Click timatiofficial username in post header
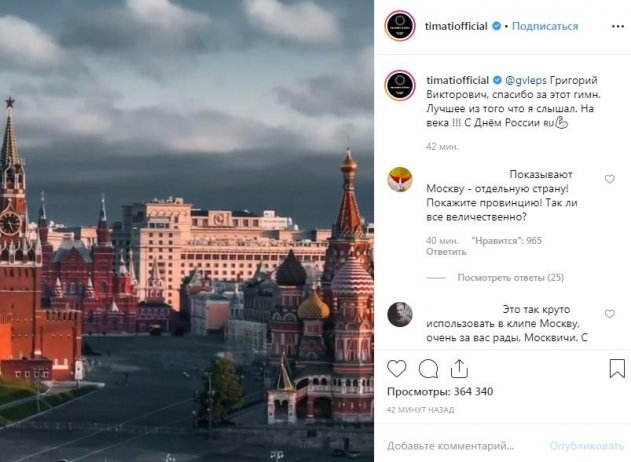 (x=456, y=26)
